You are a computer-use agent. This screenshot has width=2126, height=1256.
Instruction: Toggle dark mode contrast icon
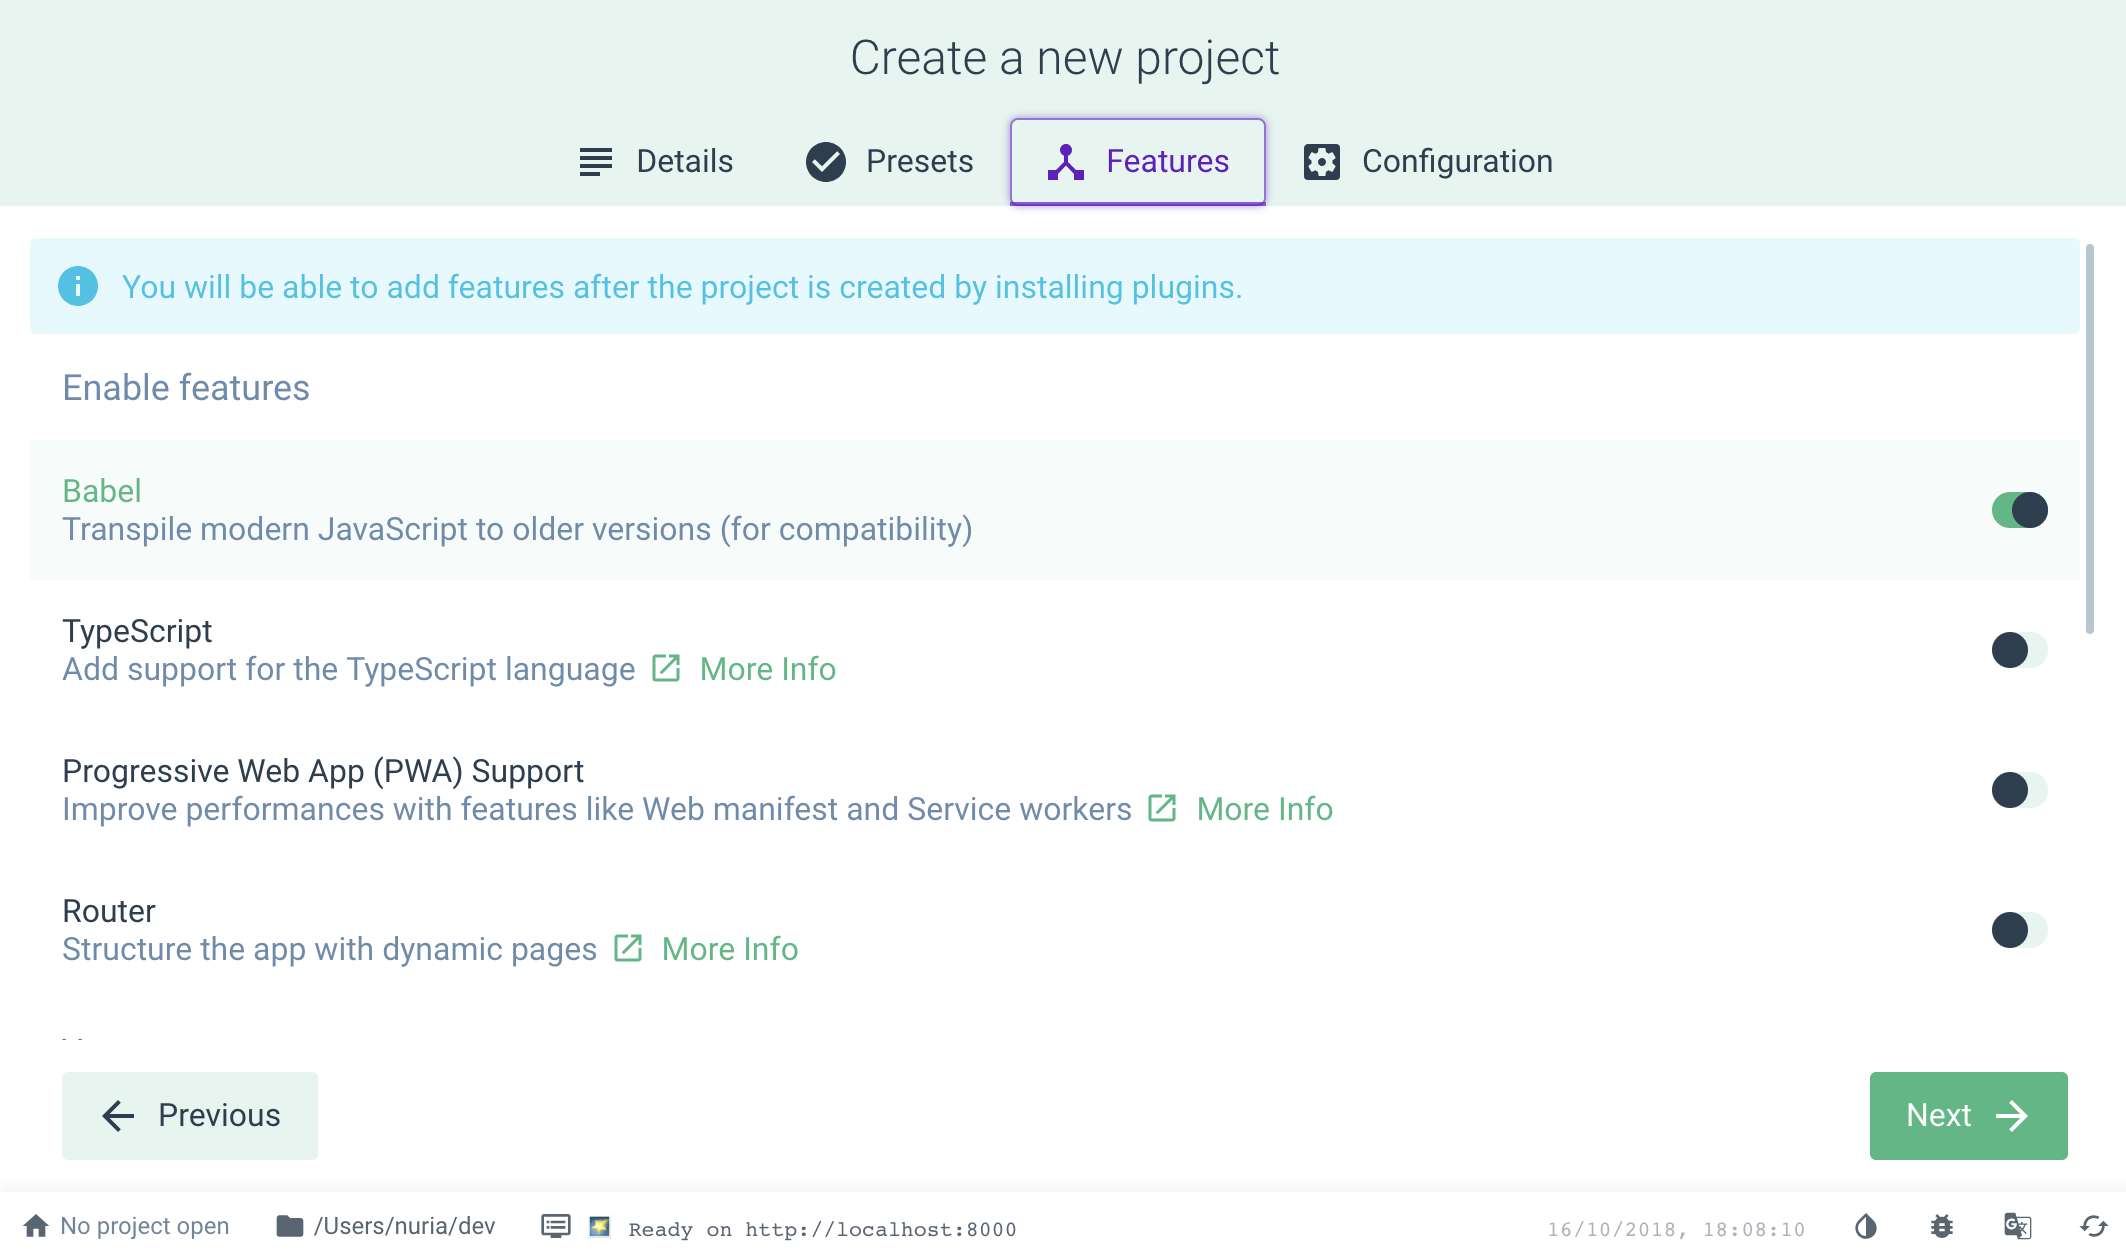pyautogui.click(x=1866, y=1226)
